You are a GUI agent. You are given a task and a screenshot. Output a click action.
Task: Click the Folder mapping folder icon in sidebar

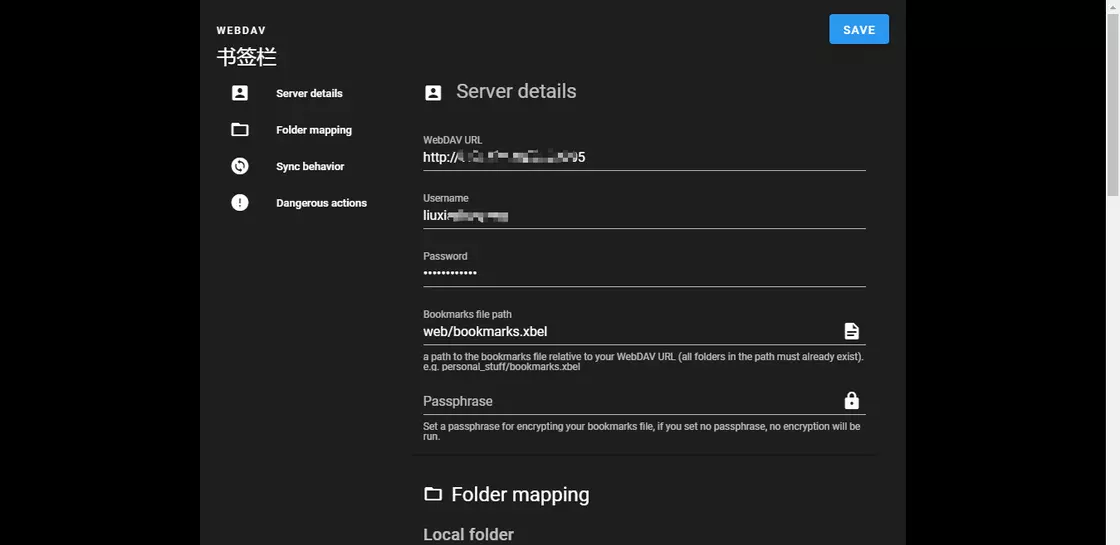(240, 130)
